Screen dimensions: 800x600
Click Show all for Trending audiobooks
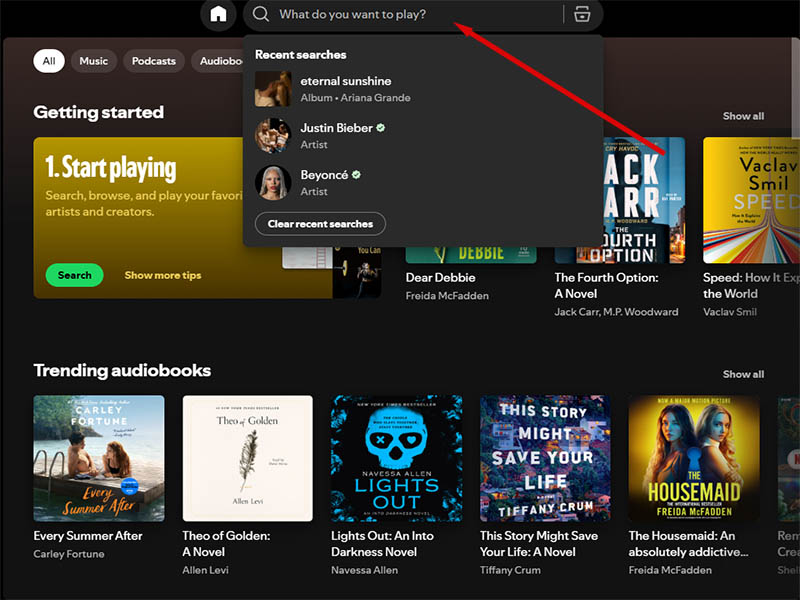743,374
